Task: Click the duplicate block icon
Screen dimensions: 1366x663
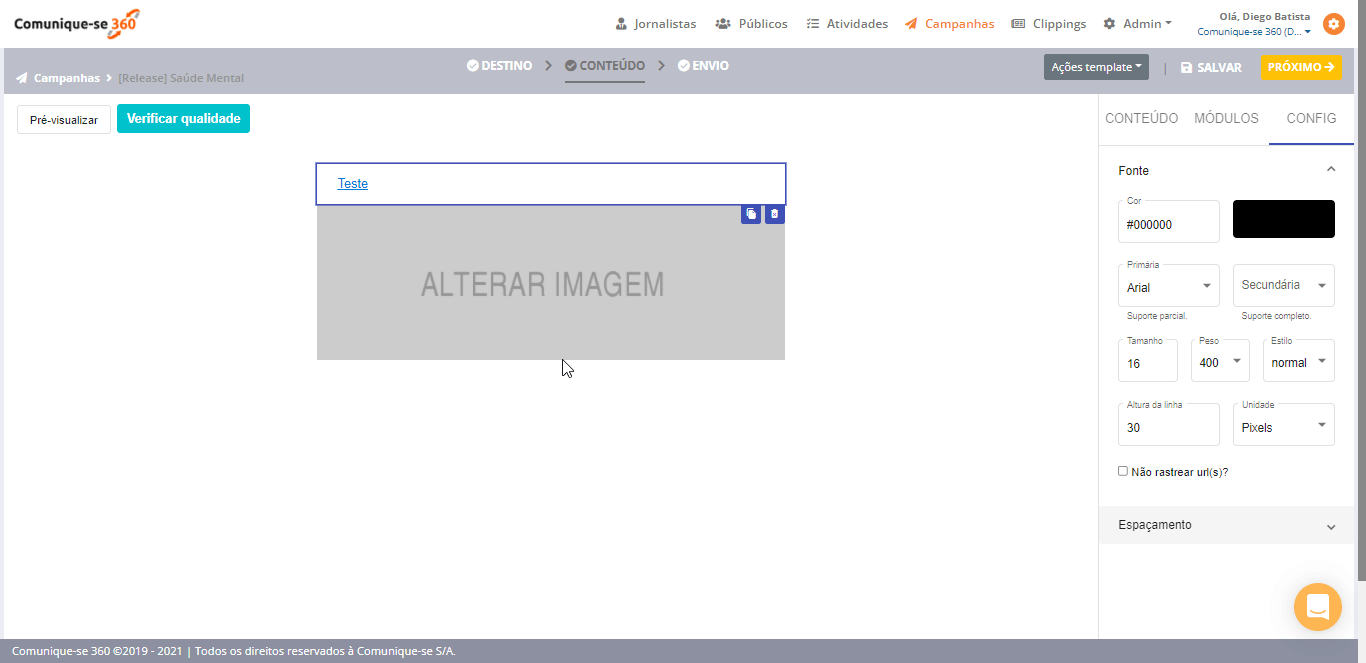Action: 751,214
